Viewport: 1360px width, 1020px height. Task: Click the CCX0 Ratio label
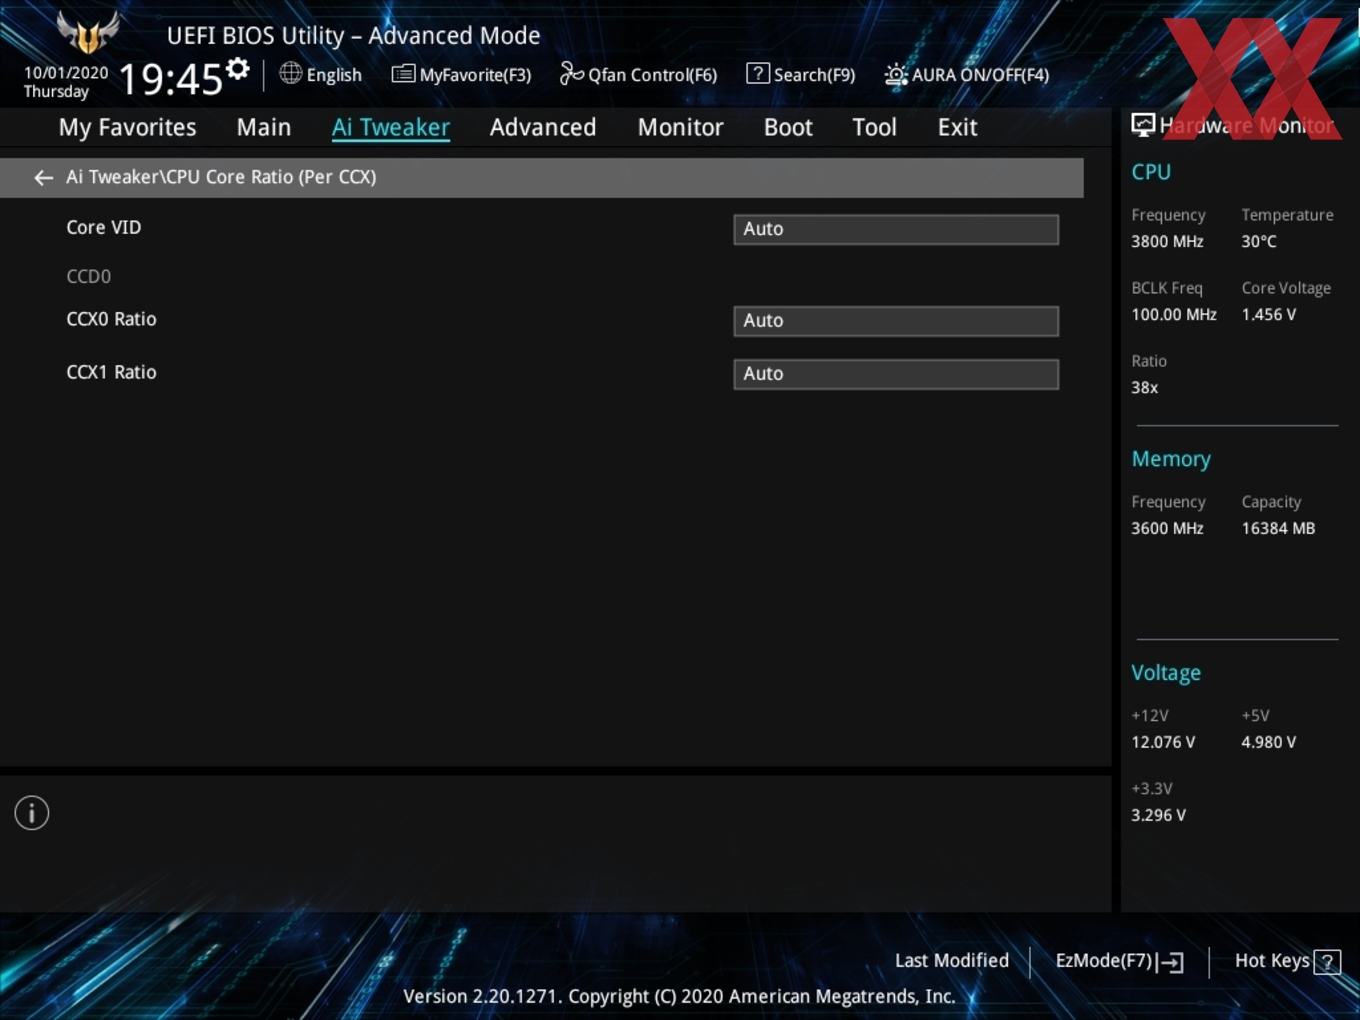coord(111,319)
